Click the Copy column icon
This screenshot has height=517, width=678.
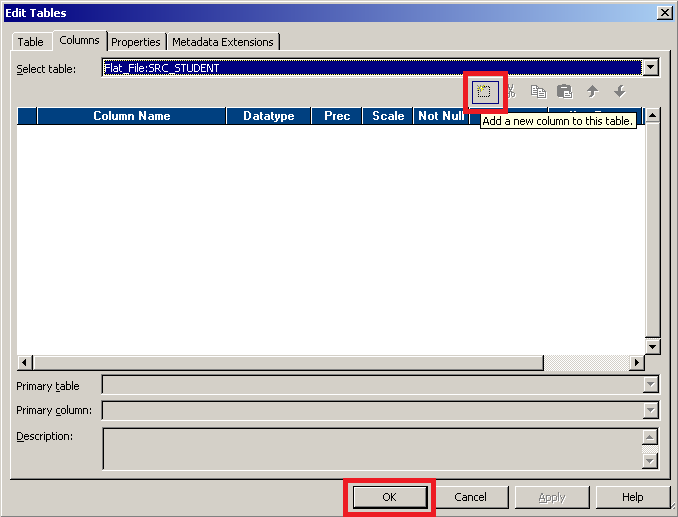(538, 92)
